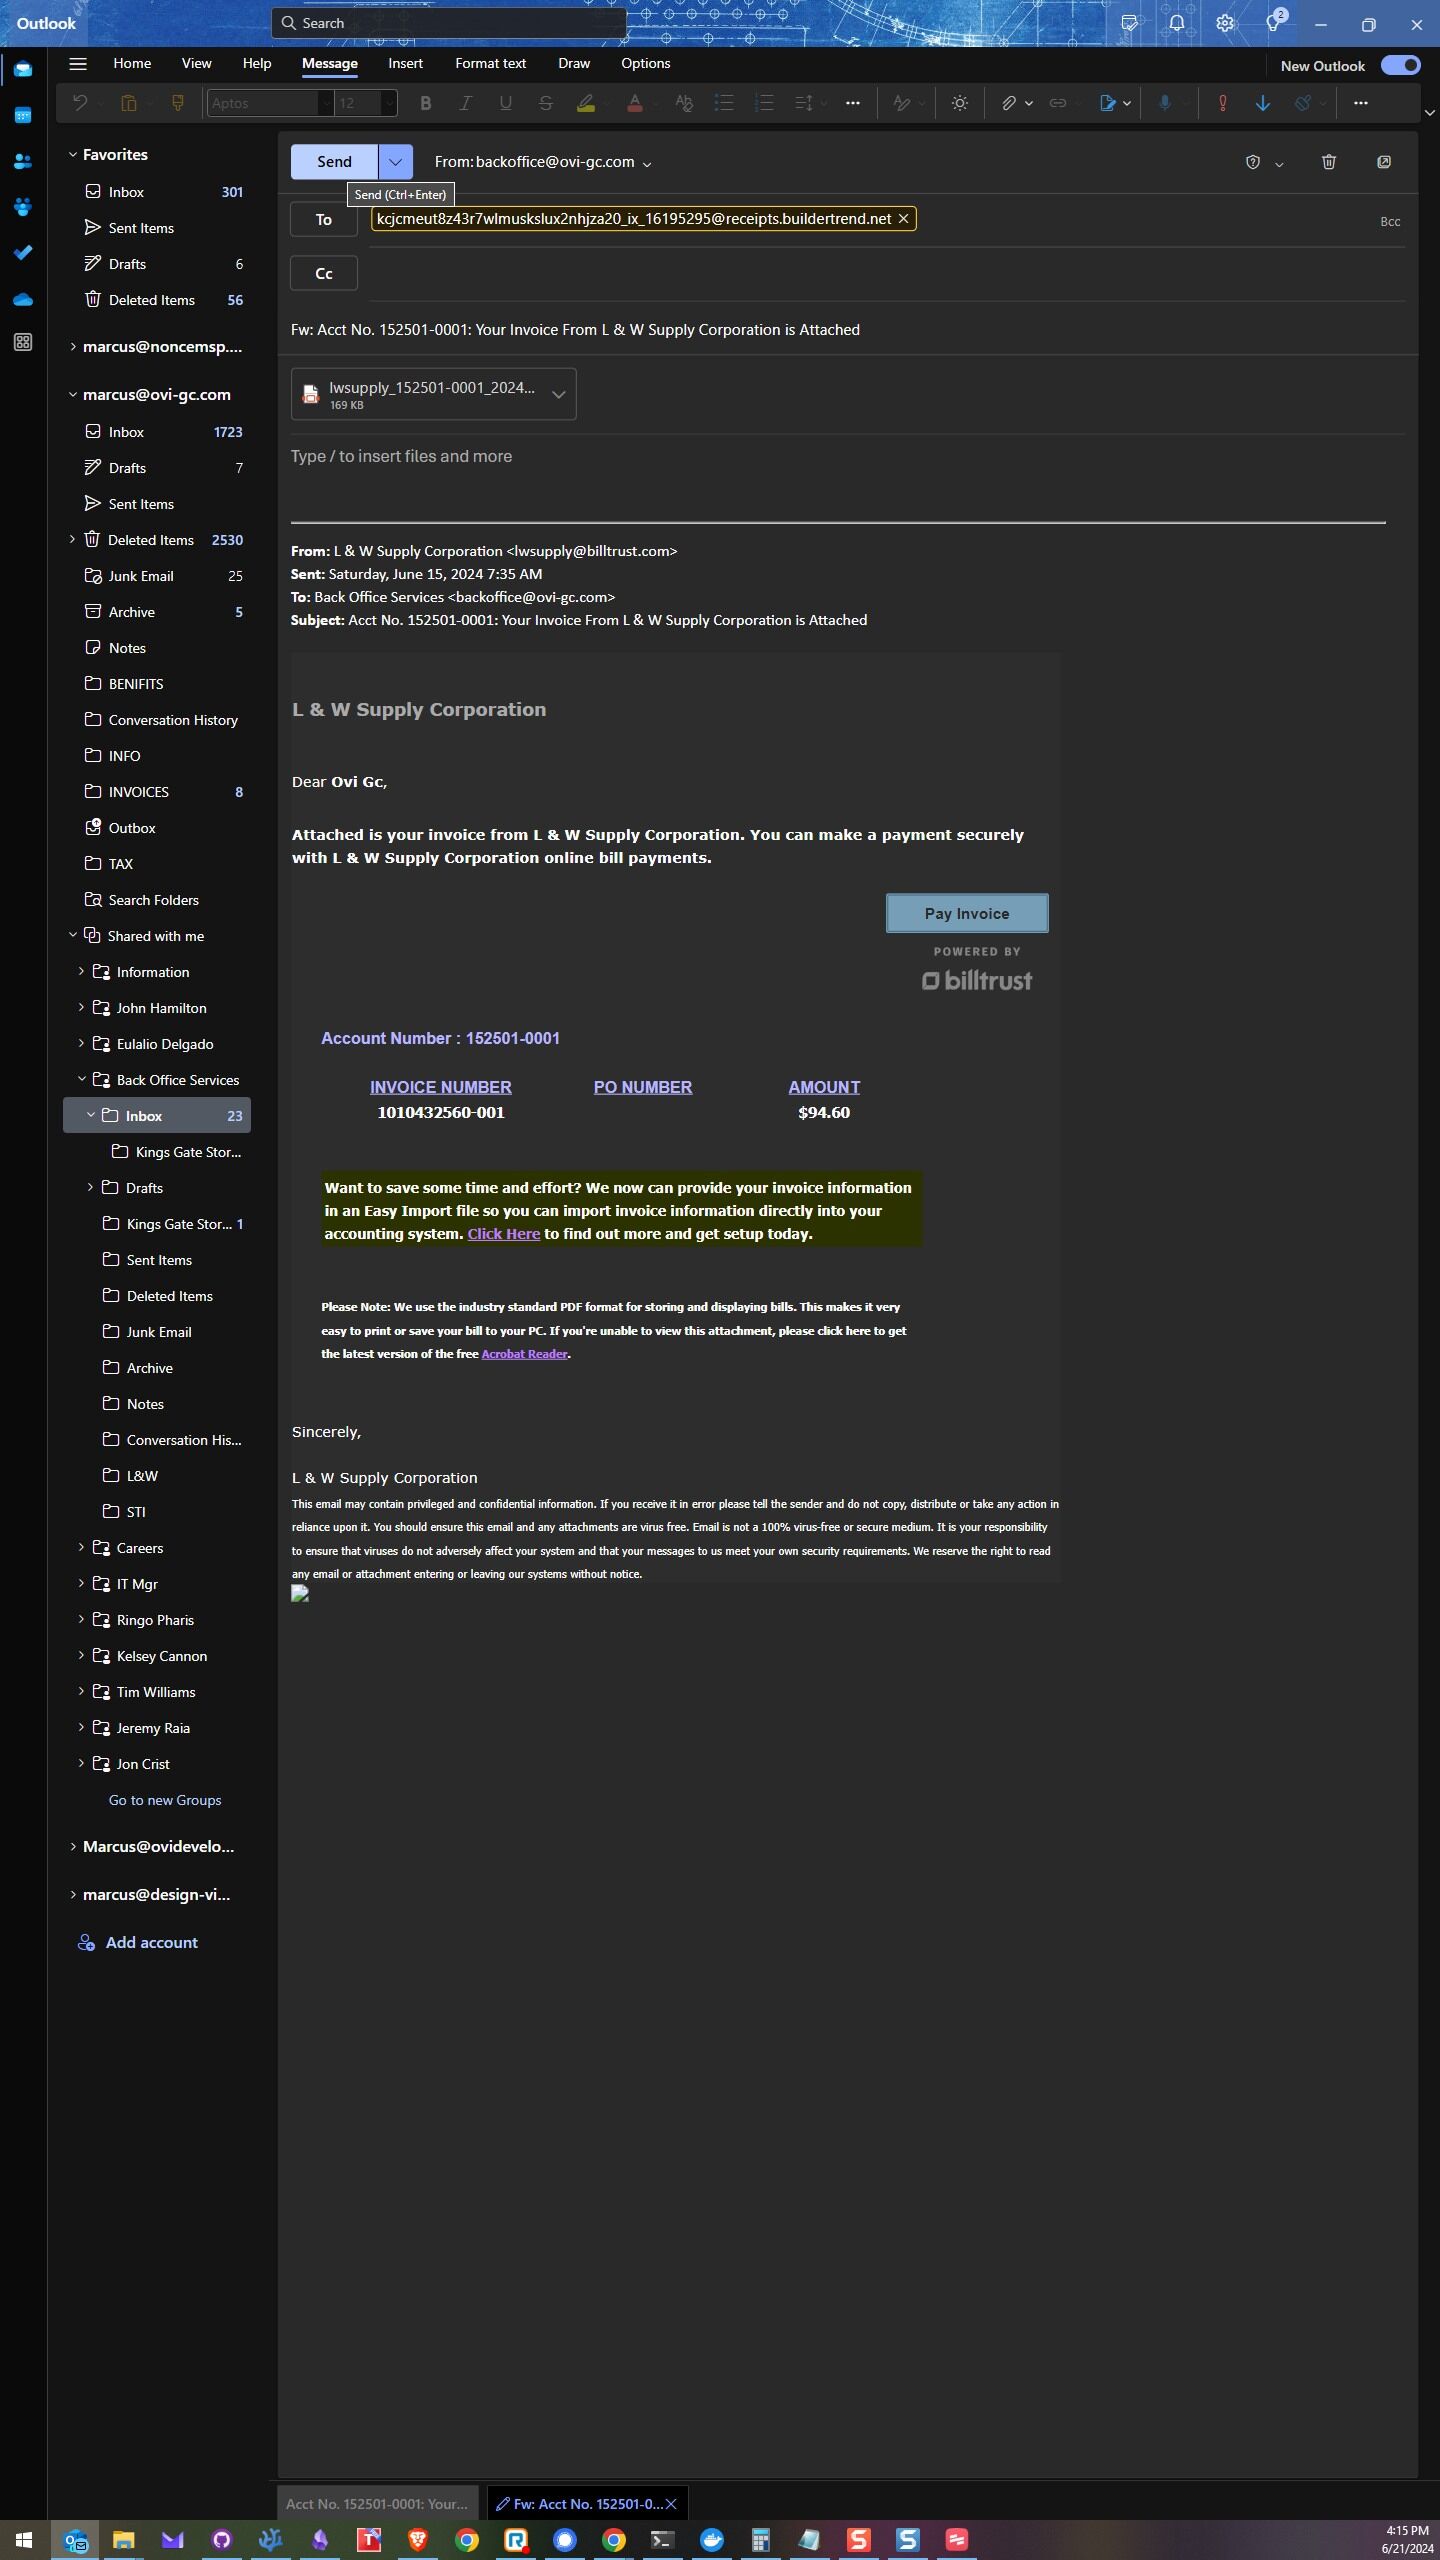The height and width of the screenshot is (2560, 1440).
Task: Open the Home ribbon tab
Action: [x=132, y=63]
